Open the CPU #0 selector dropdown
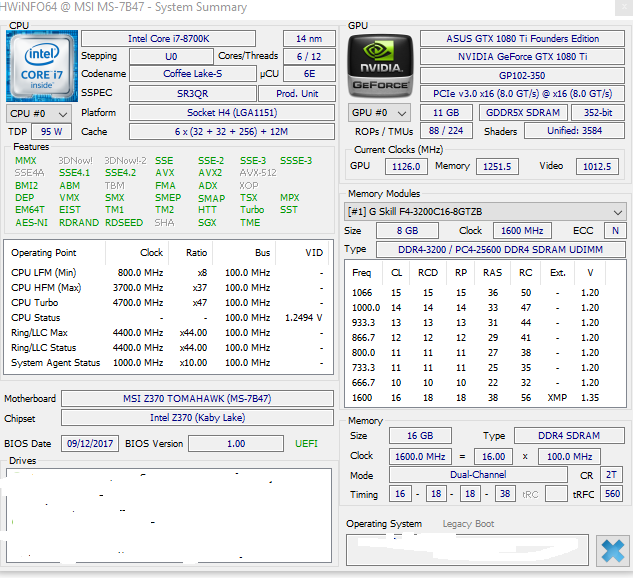 point(39,114)
